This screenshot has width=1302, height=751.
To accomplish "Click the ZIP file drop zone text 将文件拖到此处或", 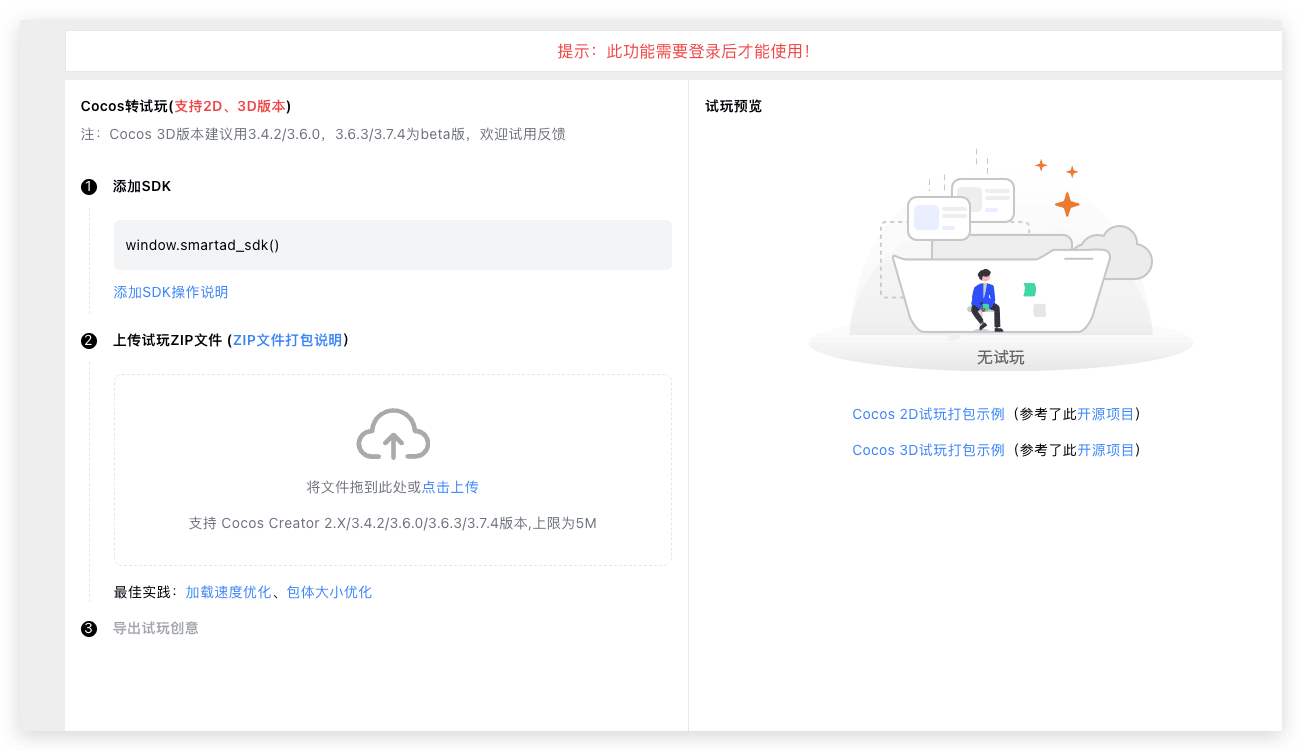I will [364, 487].
